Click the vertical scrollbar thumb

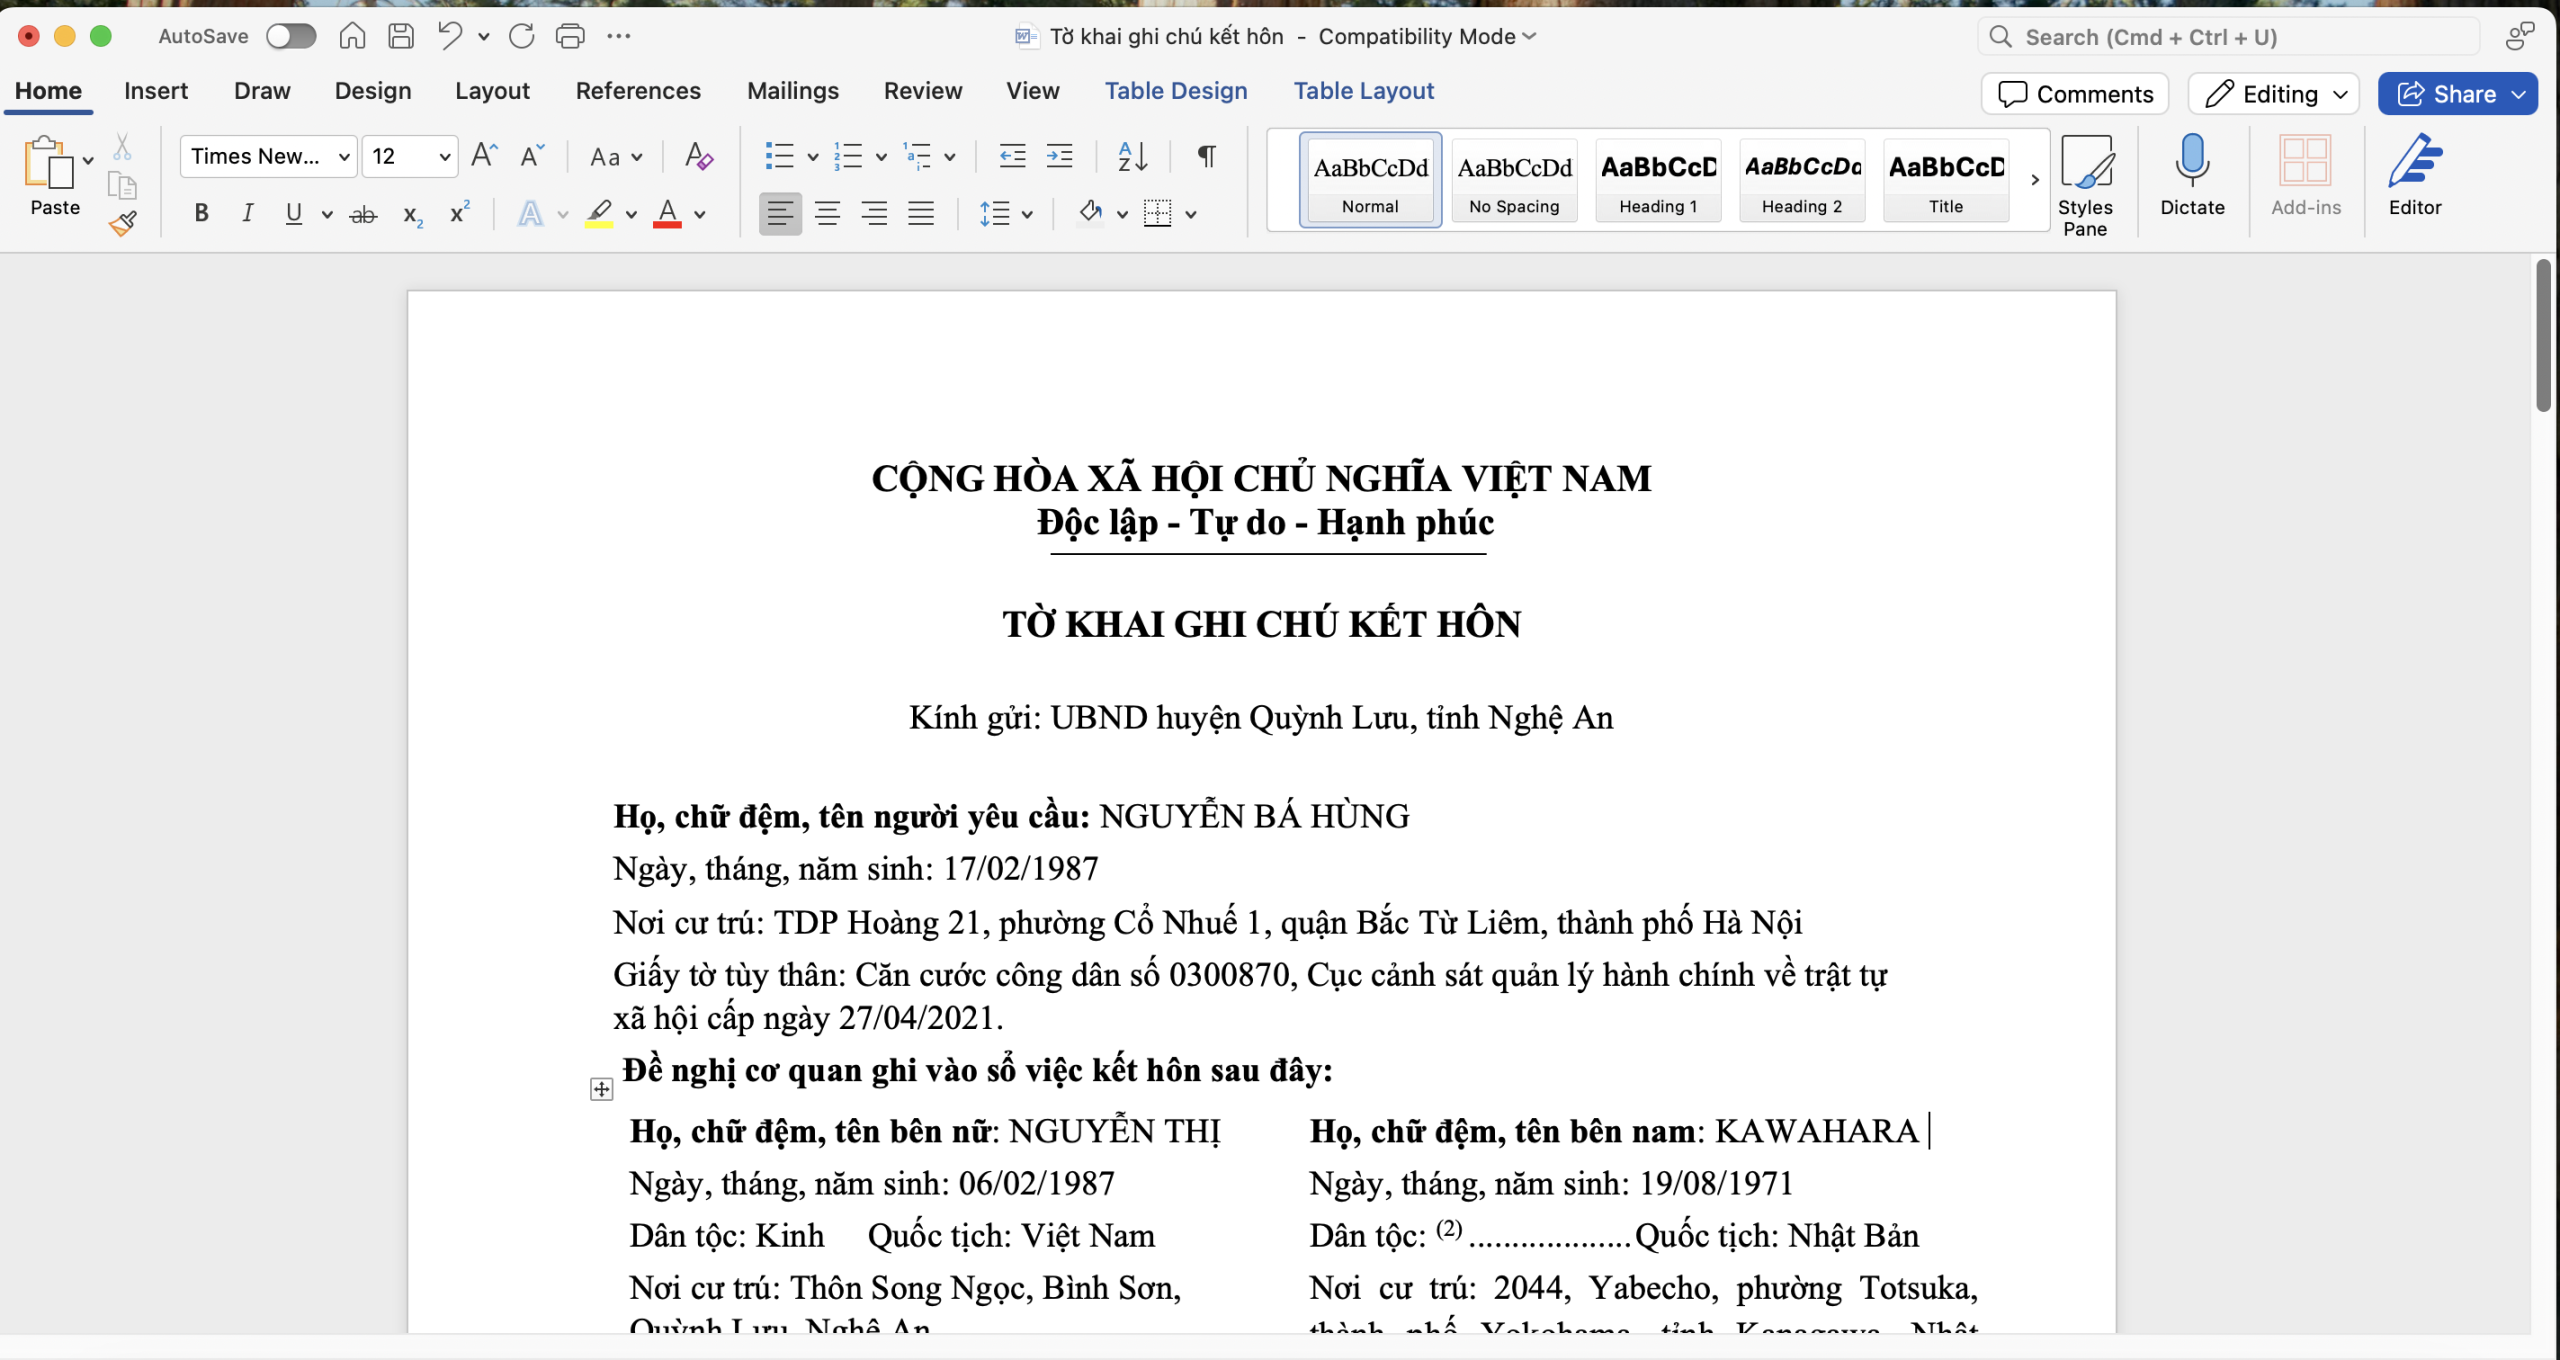[2543, 335]
